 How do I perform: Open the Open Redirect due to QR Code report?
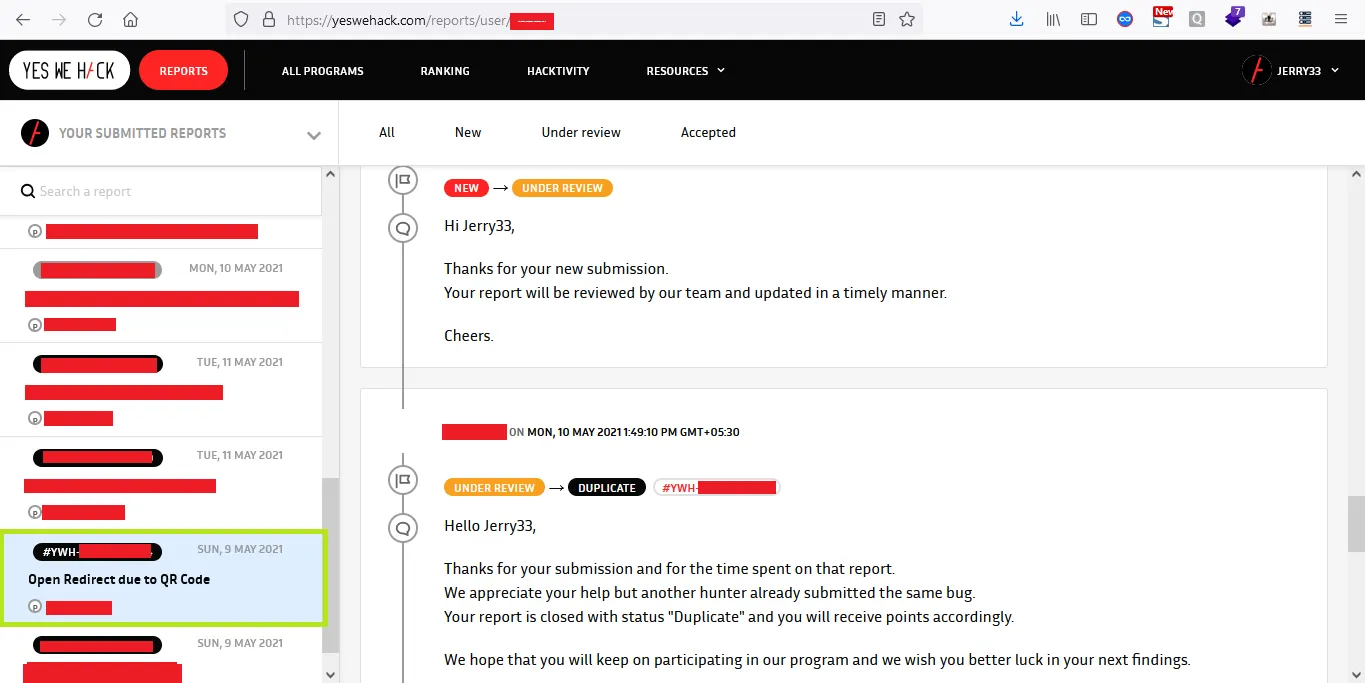(x=119, y=579)
